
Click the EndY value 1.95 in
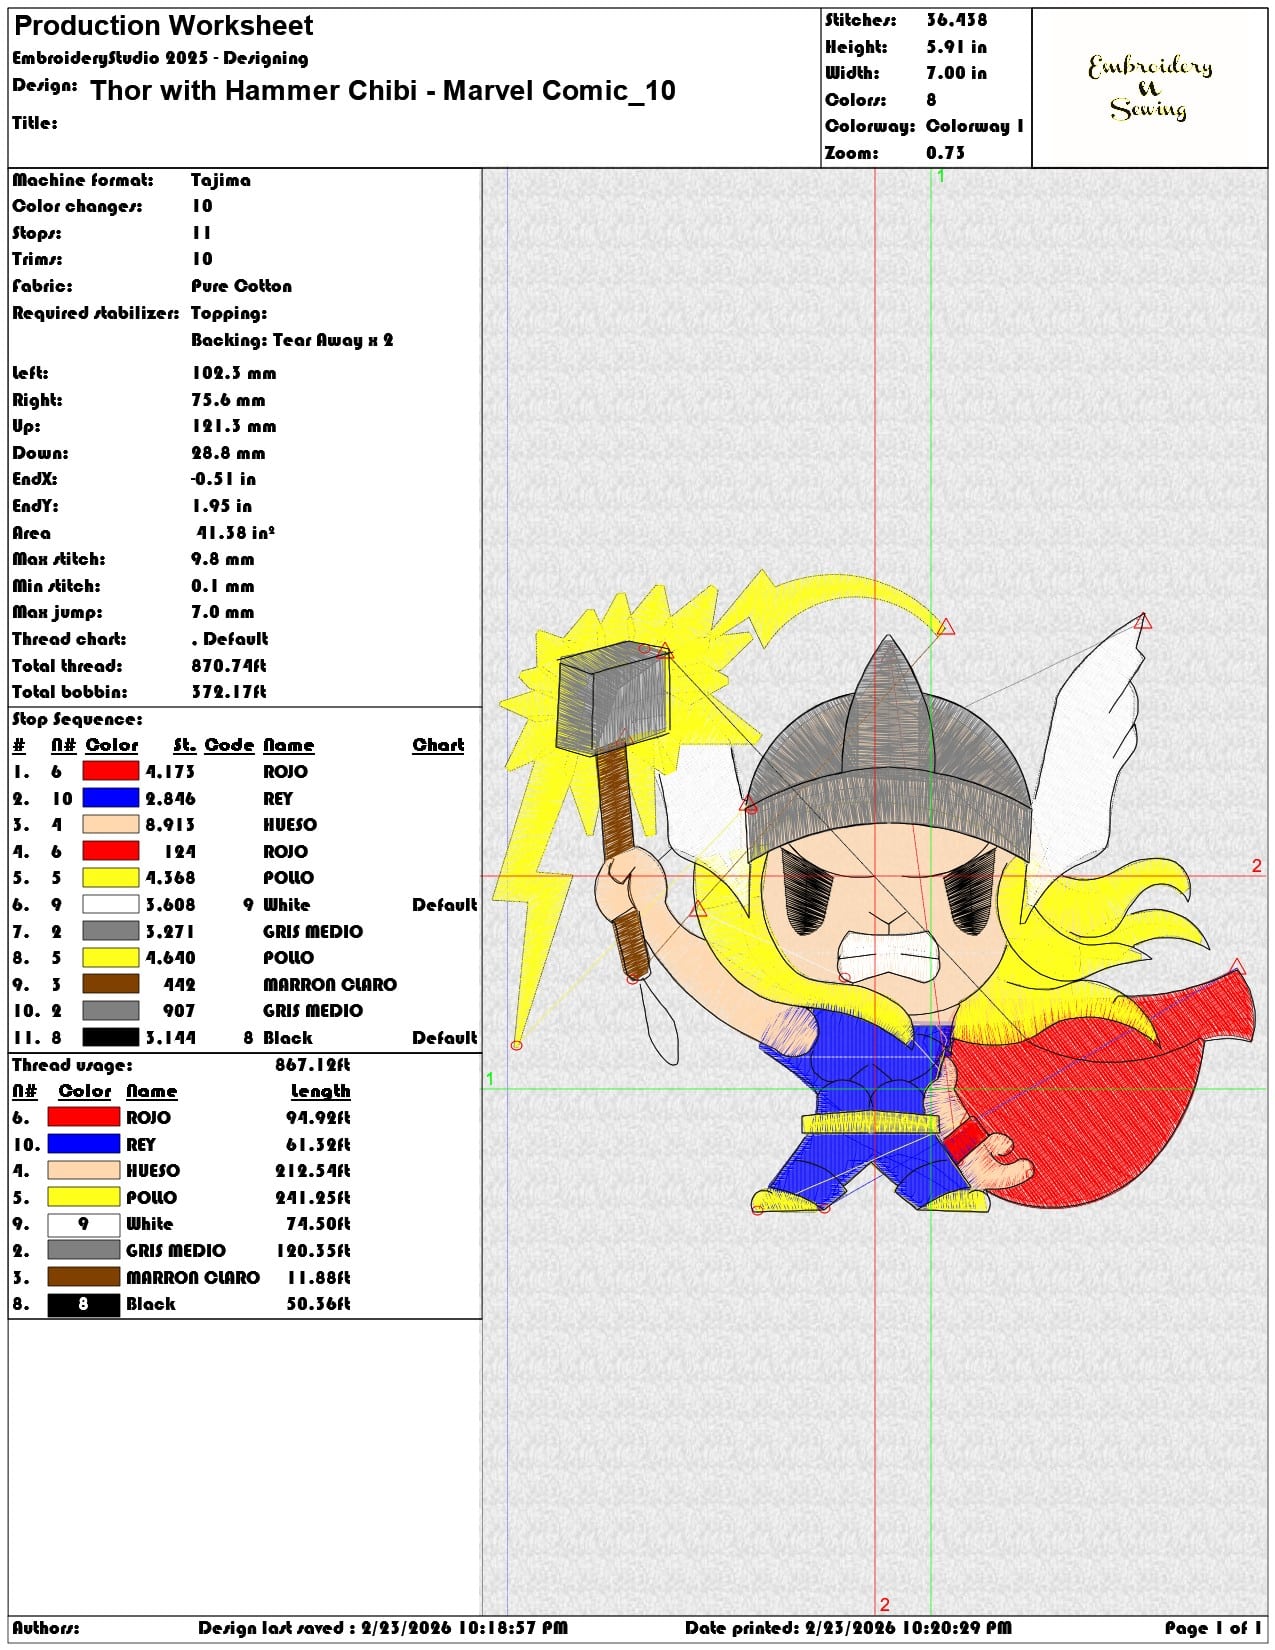point(222,506)
